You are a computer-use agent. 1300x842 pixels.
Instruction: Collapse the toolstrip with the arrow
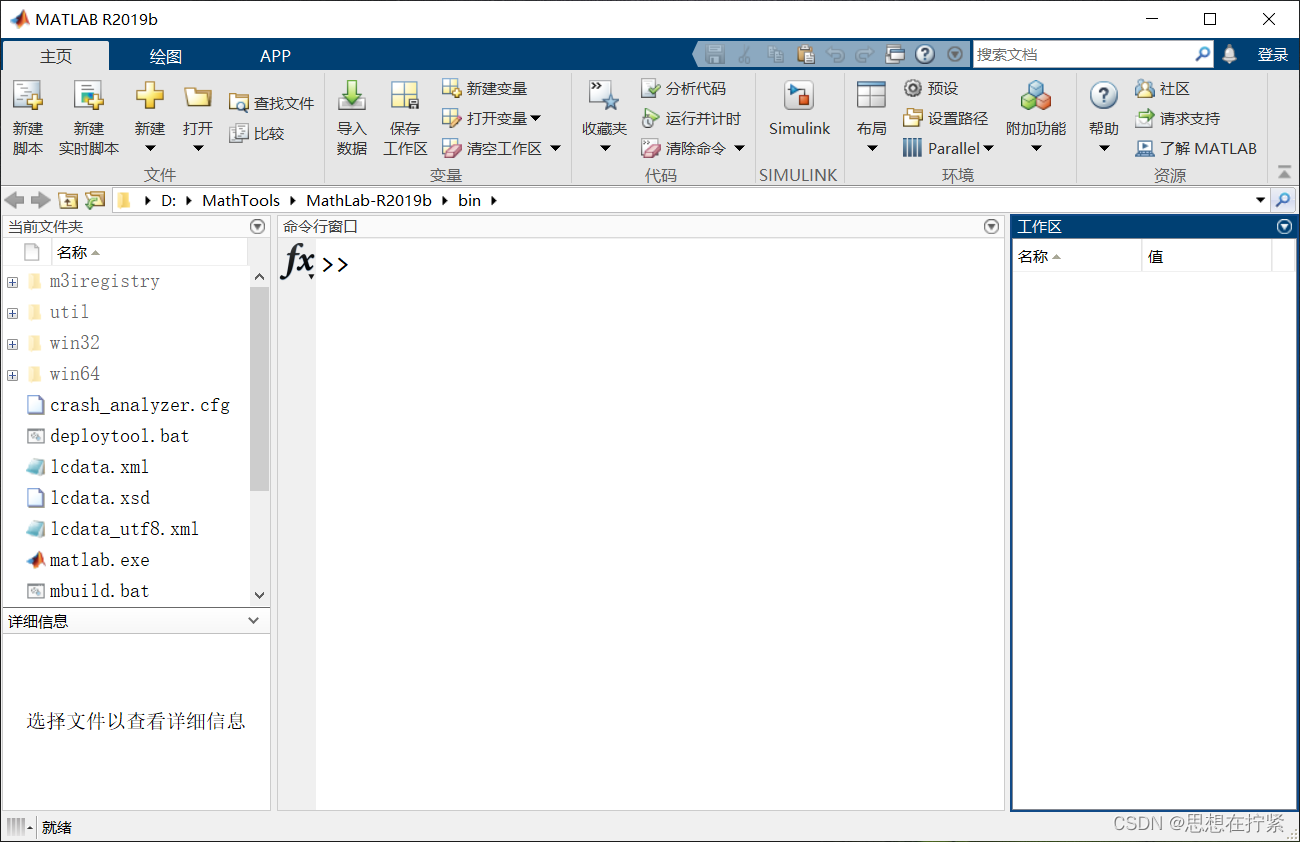[x=1285, y=171]
